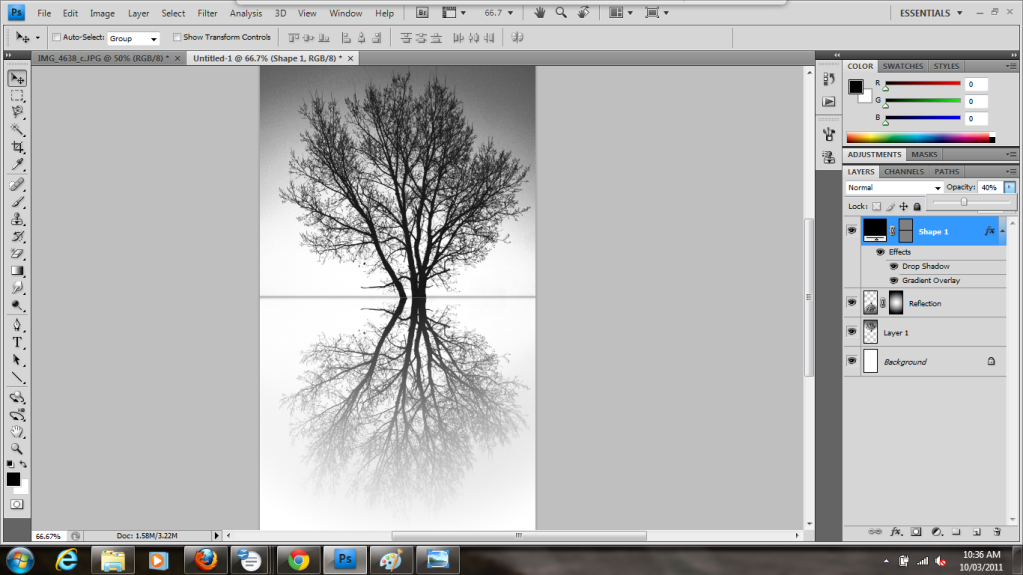
Task: Open the Filter menu
Action: click(207, 13)
